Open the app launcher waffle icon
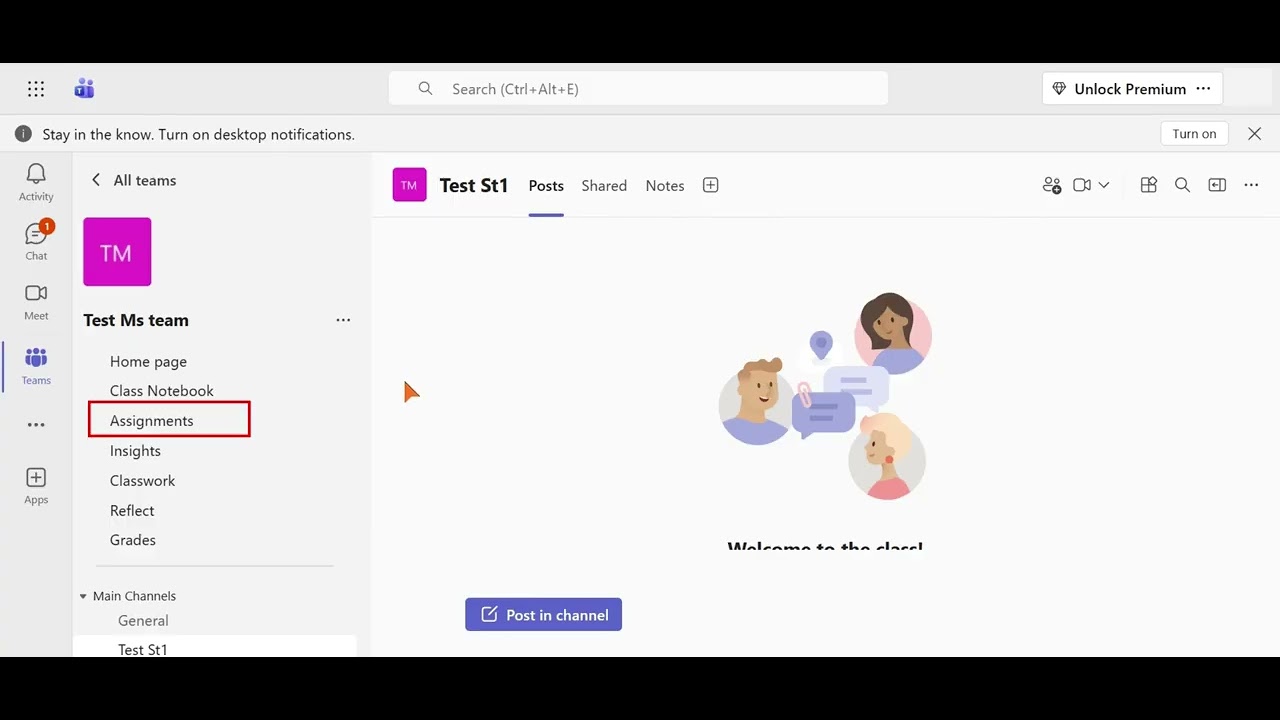The image size is (1280, 720). (36, 89)
